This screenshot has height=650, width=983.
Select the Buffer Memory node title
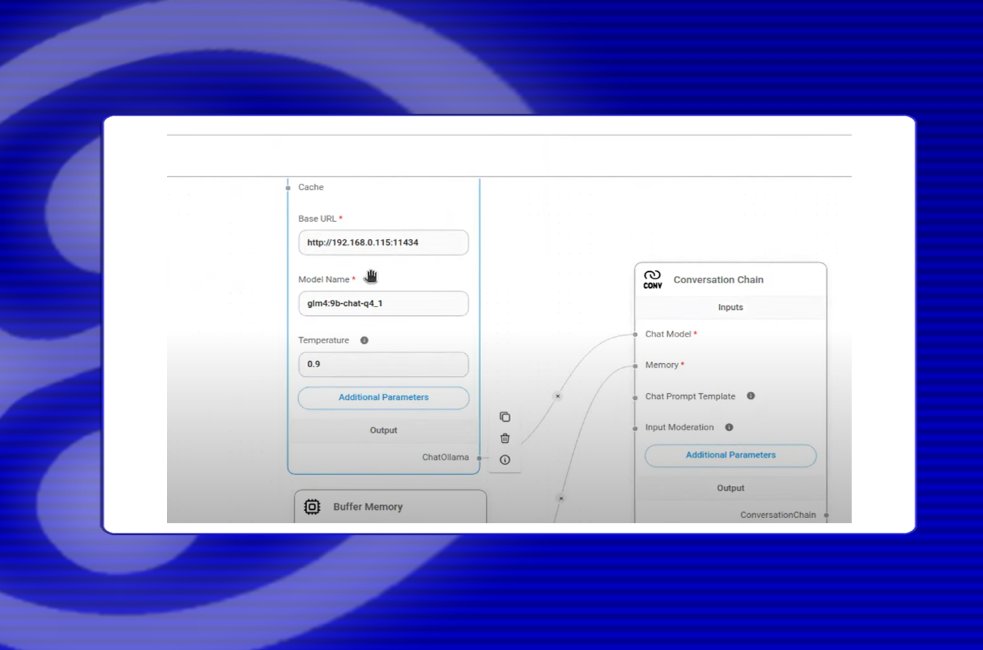368,506
